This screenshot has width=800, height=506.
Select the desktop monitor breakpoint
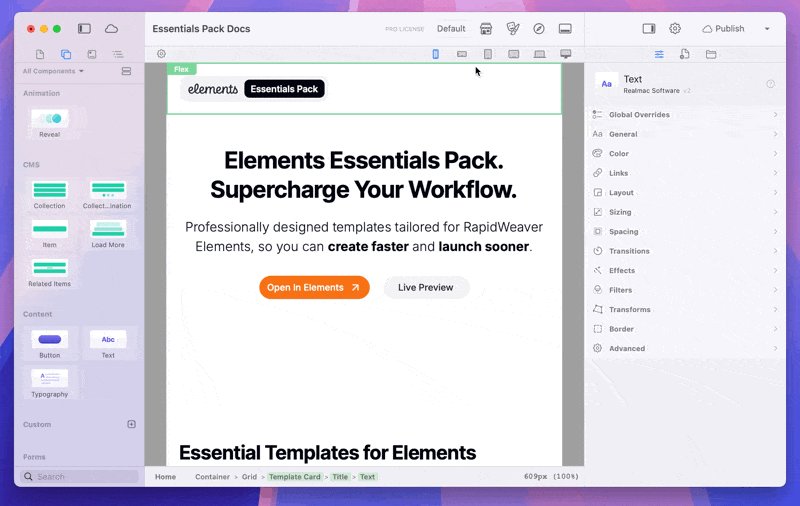click(x=566, y=54)
